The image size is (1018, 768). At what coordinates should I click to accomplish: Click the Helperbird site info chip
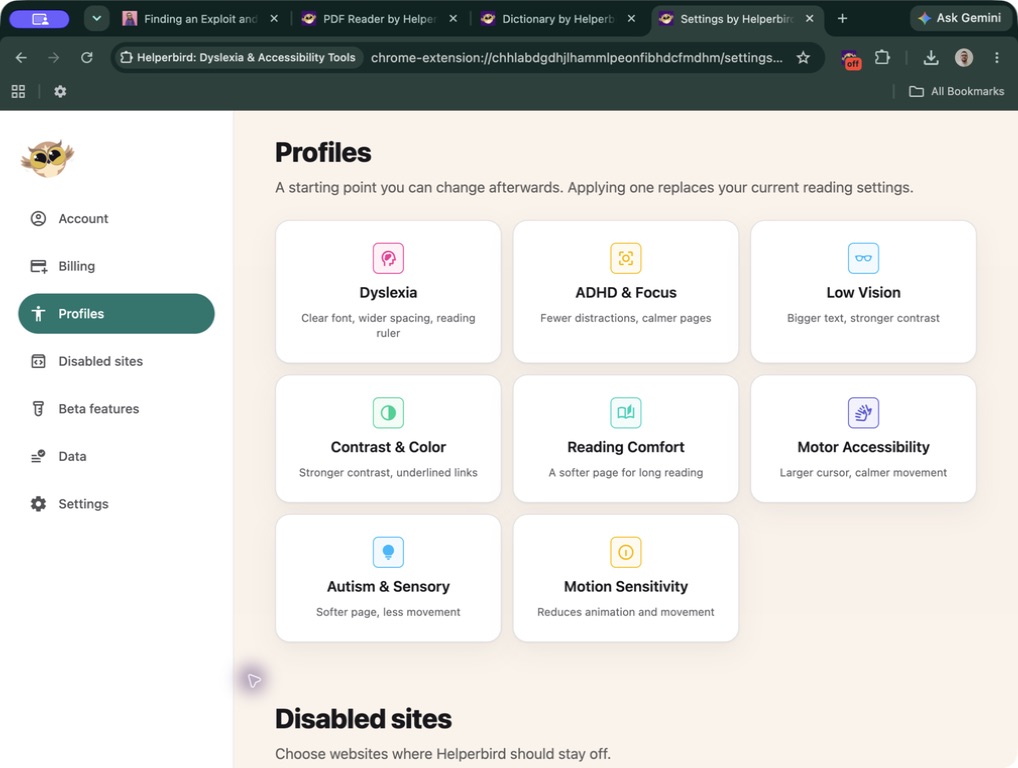[238, 58]
